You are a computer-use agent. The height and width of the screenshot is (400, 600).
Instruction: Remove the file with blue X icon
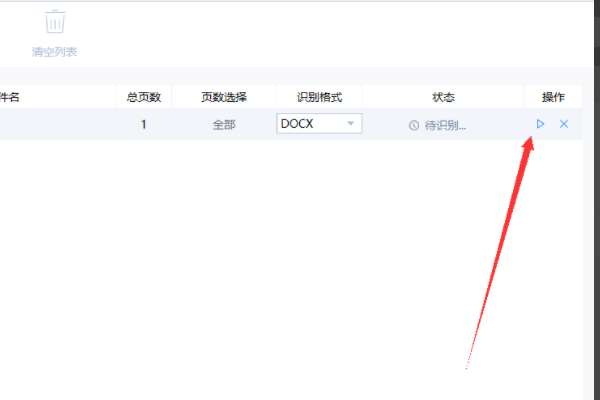tap(564, 124)
